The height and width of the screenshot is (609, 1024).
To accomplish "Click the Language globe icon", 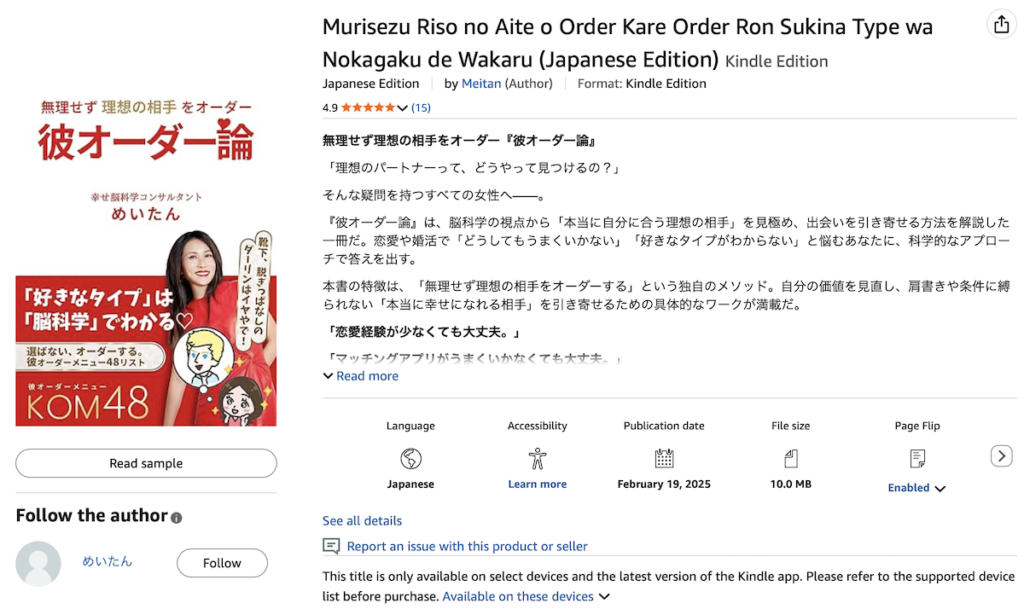I will pos(410,458).
